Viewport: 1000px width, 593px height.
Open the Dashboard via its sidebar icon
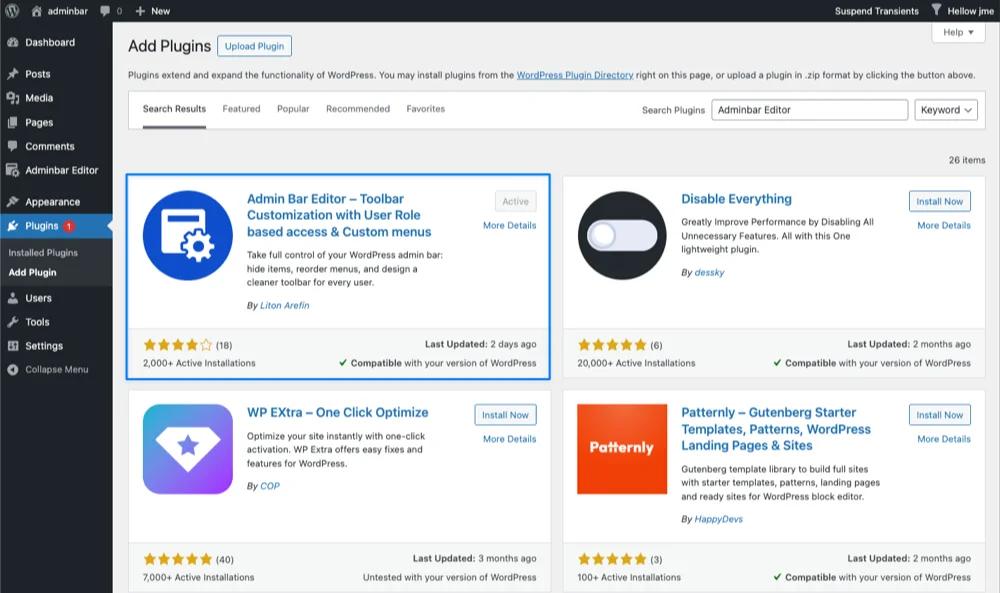point(14,42)
